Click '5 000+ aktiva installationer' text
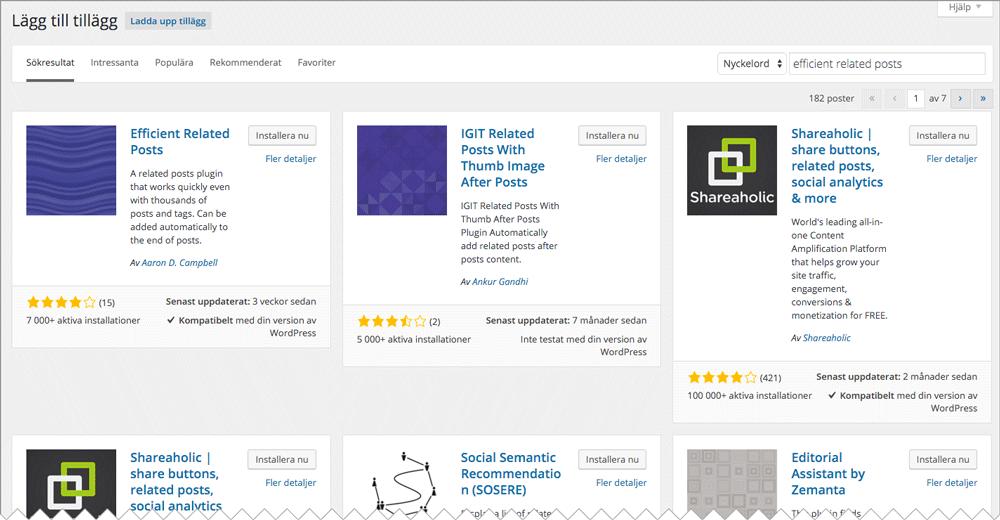 (x=414, y=339)
